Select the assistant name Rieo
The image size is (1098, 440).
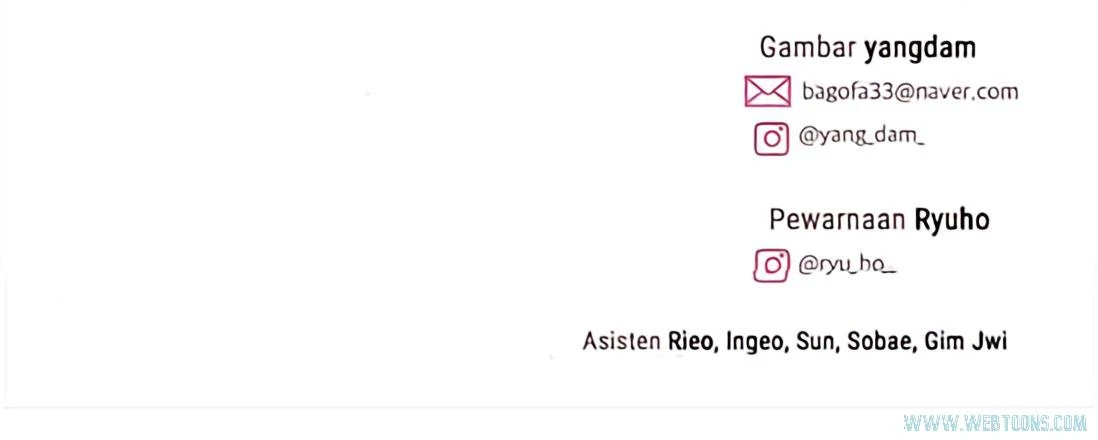point(692,341)
